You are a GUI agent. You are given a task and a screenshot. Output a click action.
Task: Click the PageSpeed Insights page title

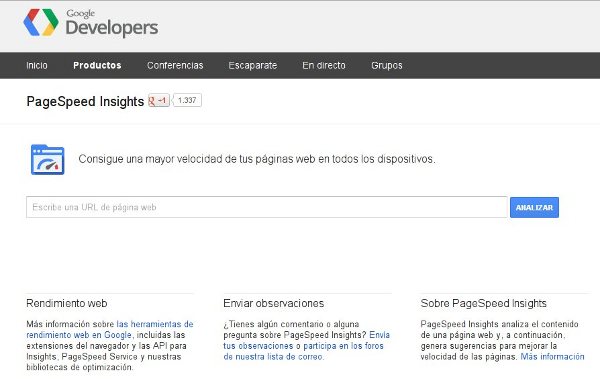point(85,101)
